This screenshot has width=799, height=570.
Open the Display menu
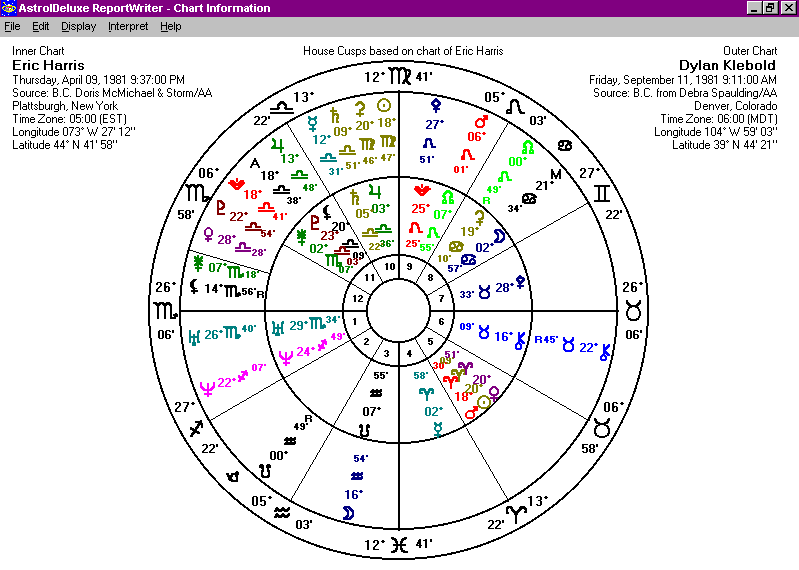pos(78,26)
